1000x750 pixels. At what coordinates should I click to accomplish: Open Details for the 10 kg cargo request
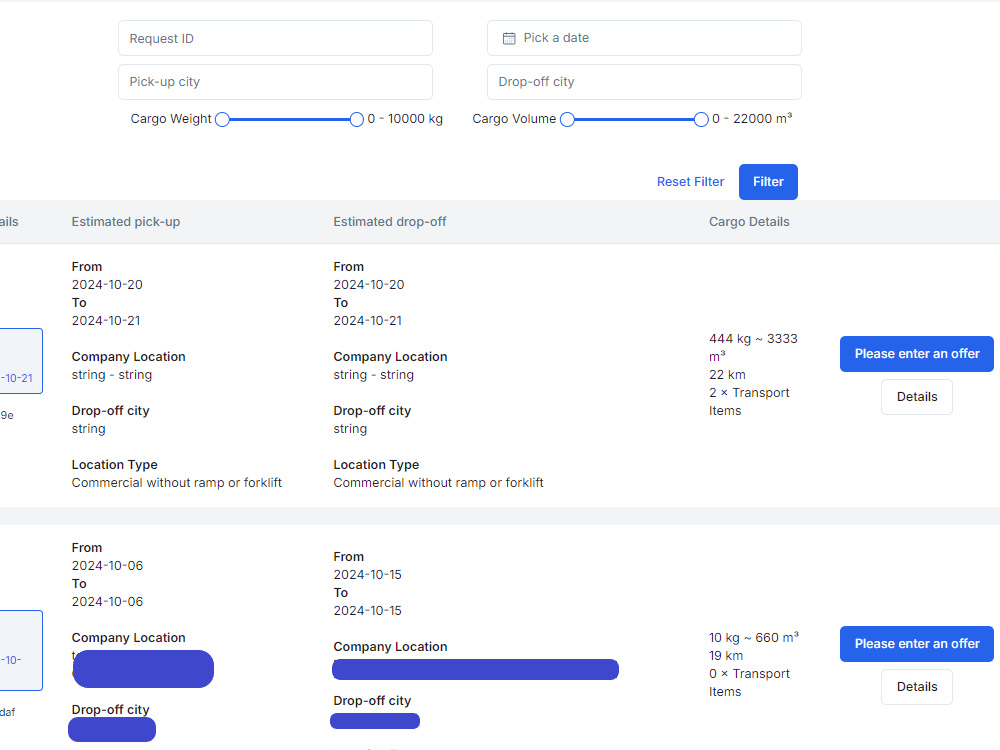pos(916,687)
